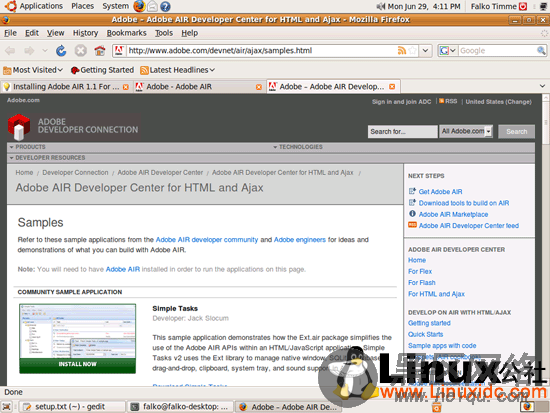Open the Tools menu
Viewport: 550px width, 413px height.
164,33
